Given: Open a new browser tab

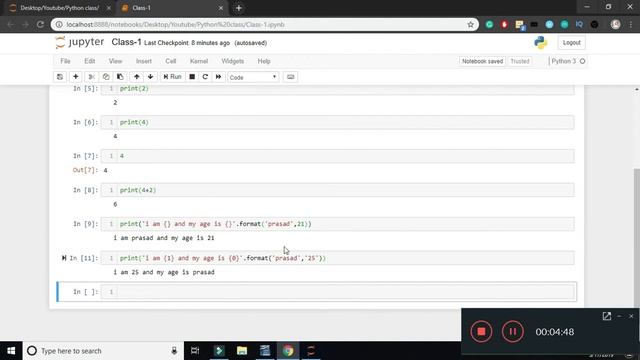Looking at the screenshot, I should pos(239,8).
